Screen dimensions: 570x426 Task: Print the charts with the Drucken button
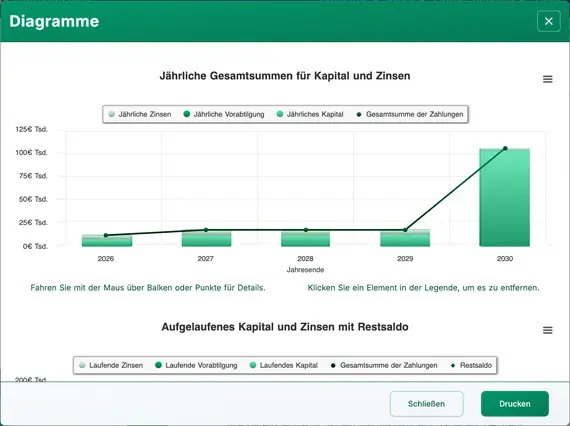tap(514, 404)
